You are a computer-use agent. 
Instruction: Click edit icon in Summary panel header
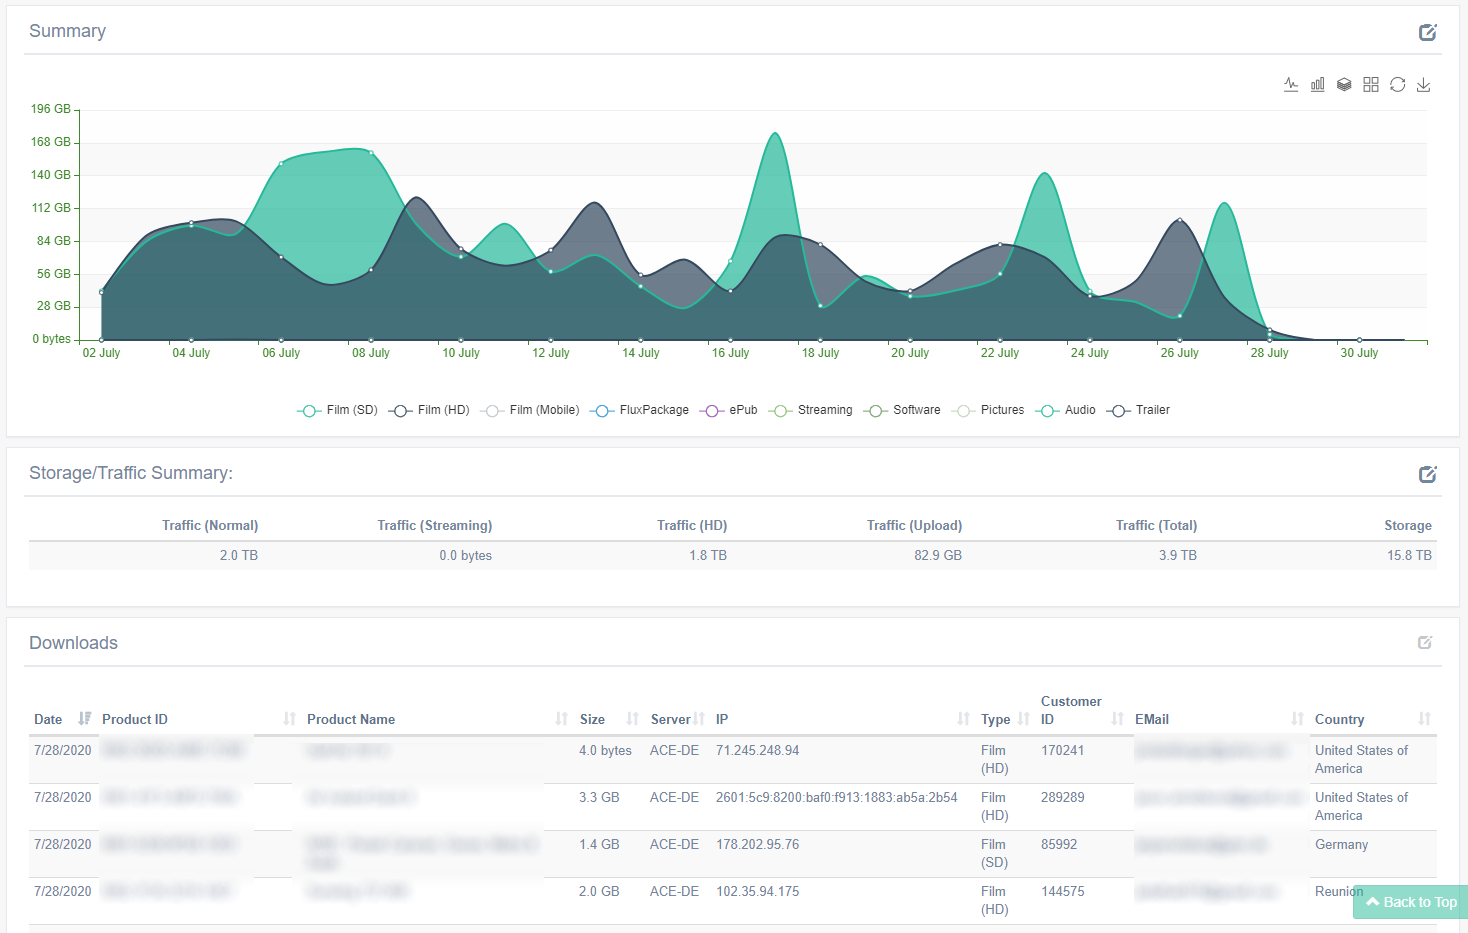click(1427, 33)
